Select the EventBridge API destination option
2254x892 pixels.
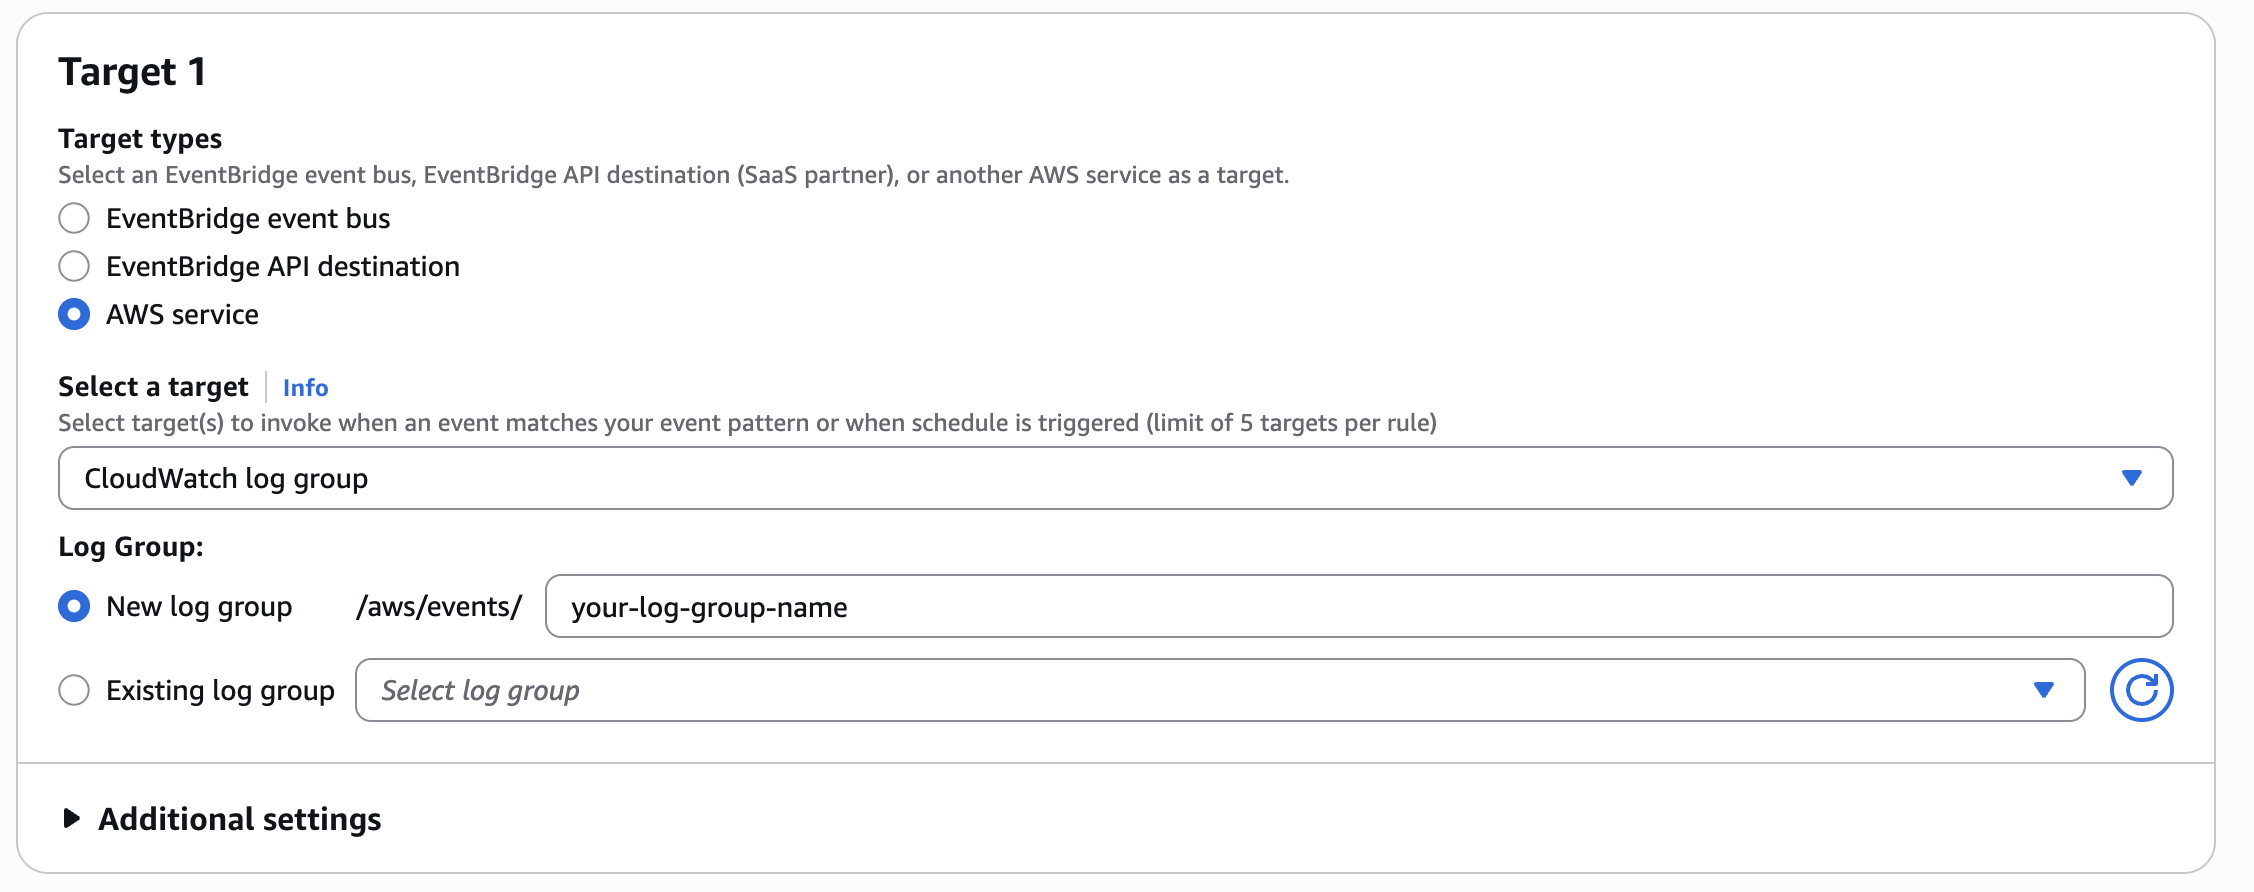pos(74,266)
